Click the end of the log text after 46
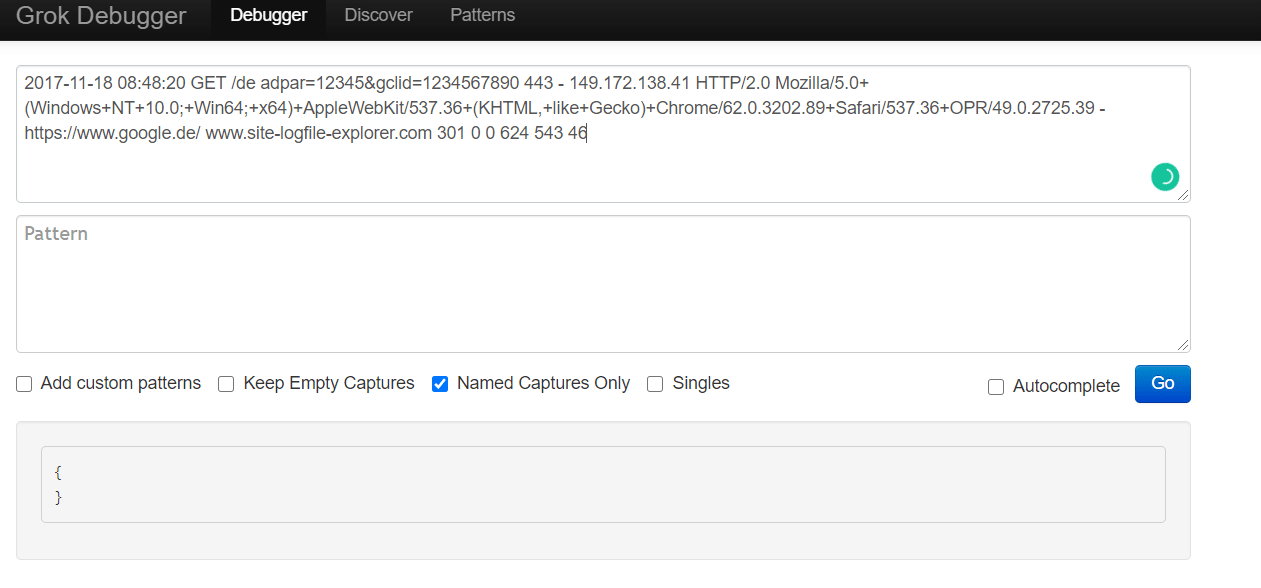 (x=587, y=132)
